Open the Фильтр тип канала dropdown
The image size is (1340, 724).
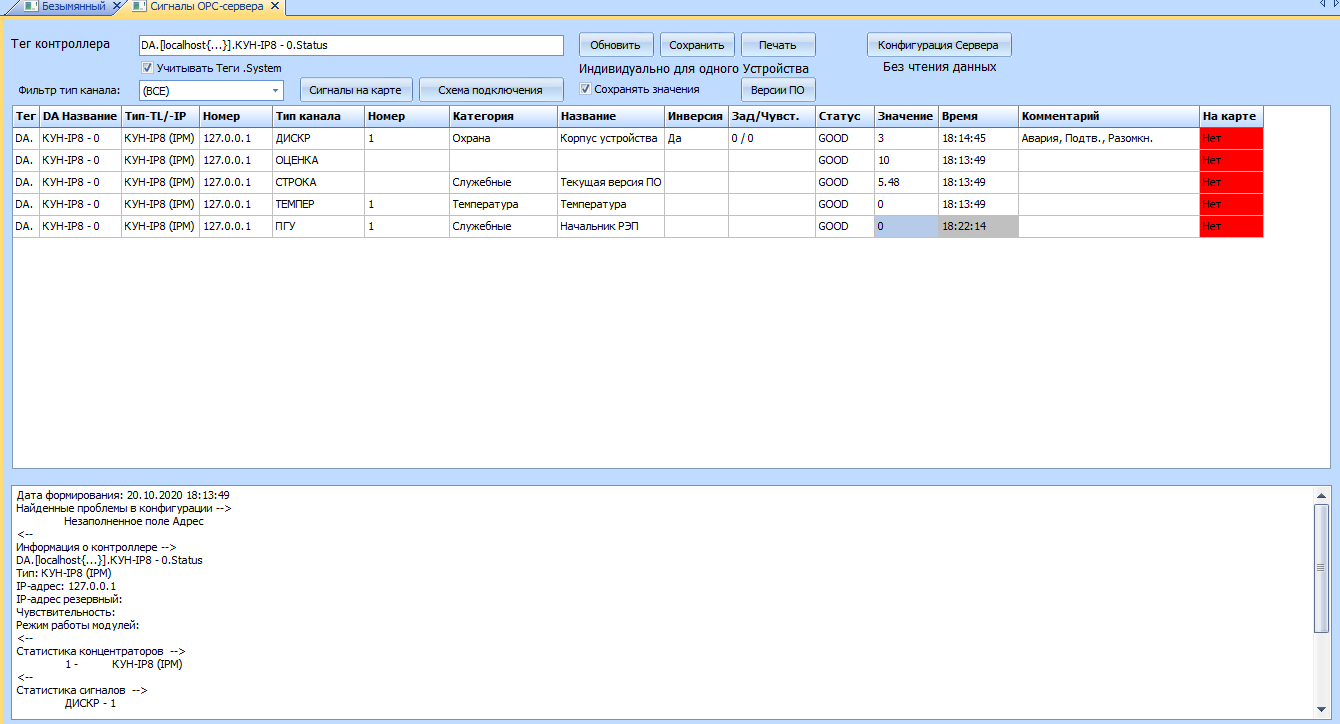pos(275,90)
